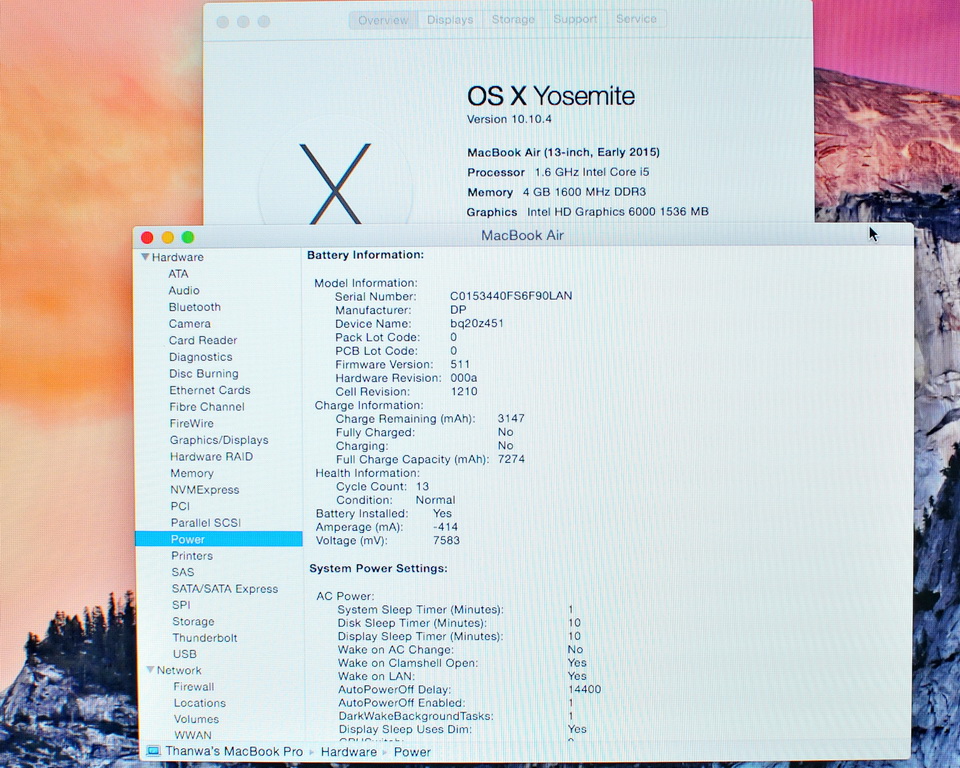
Task: Select WWAN under Network
Action: click(x=192, y=735)
